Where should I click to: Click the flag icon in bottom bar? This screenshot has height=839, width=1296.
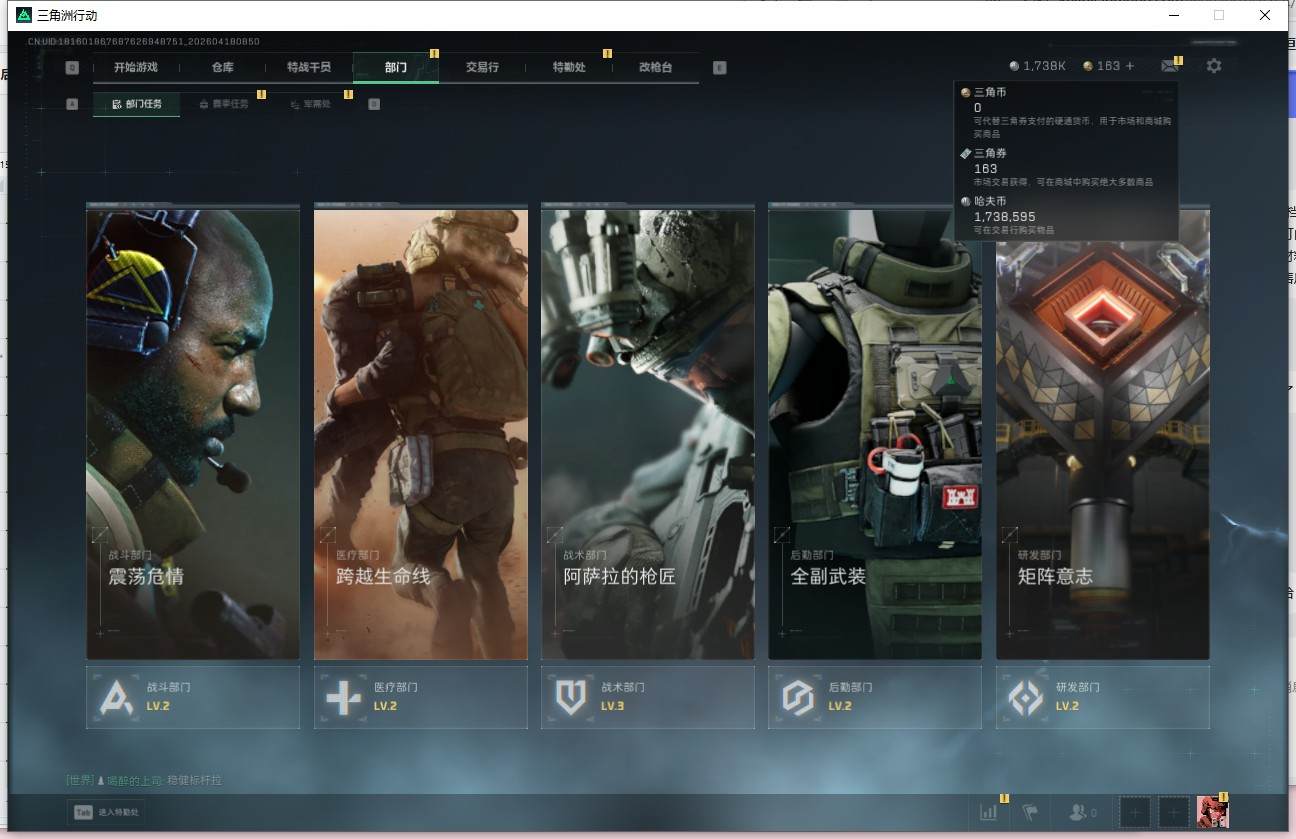pos(1030,812)
